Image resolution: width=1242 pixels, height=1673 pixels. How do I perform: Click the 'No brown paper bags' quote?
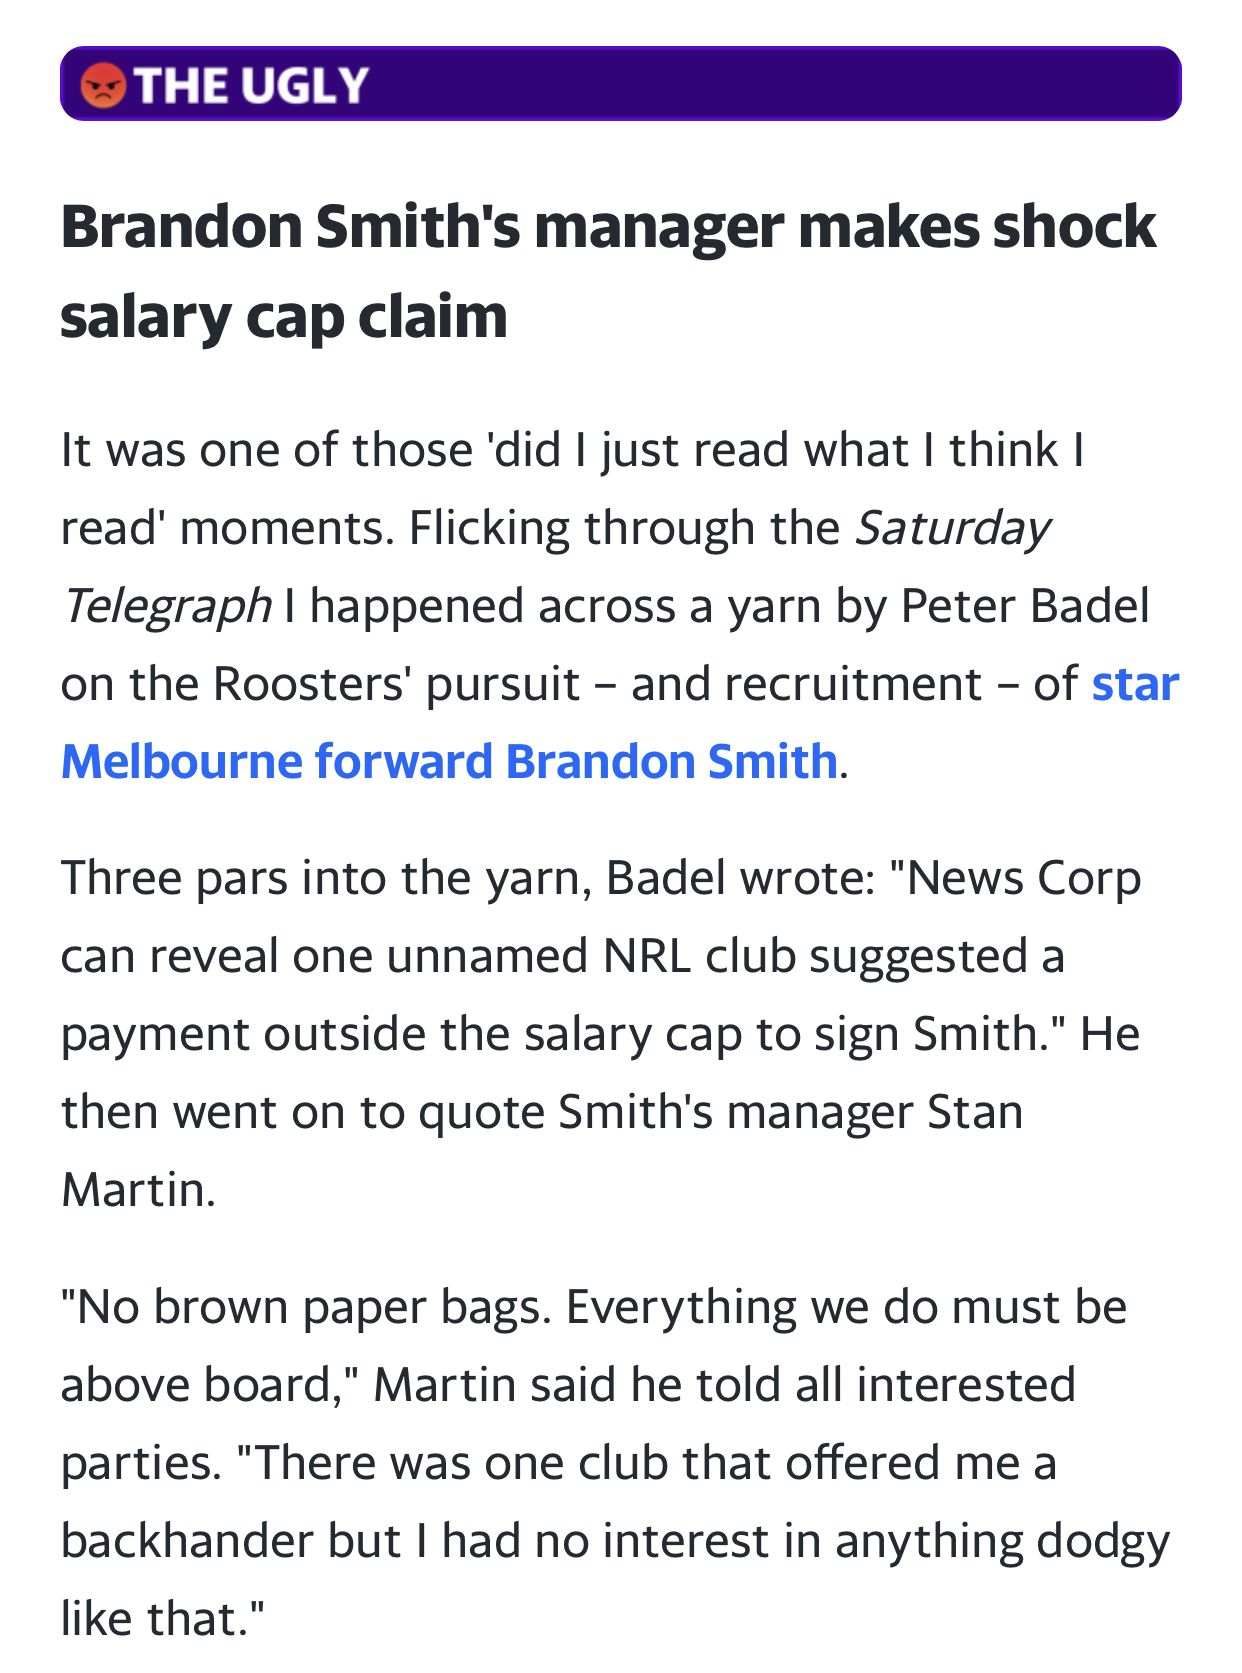[x=594, y=1307]
